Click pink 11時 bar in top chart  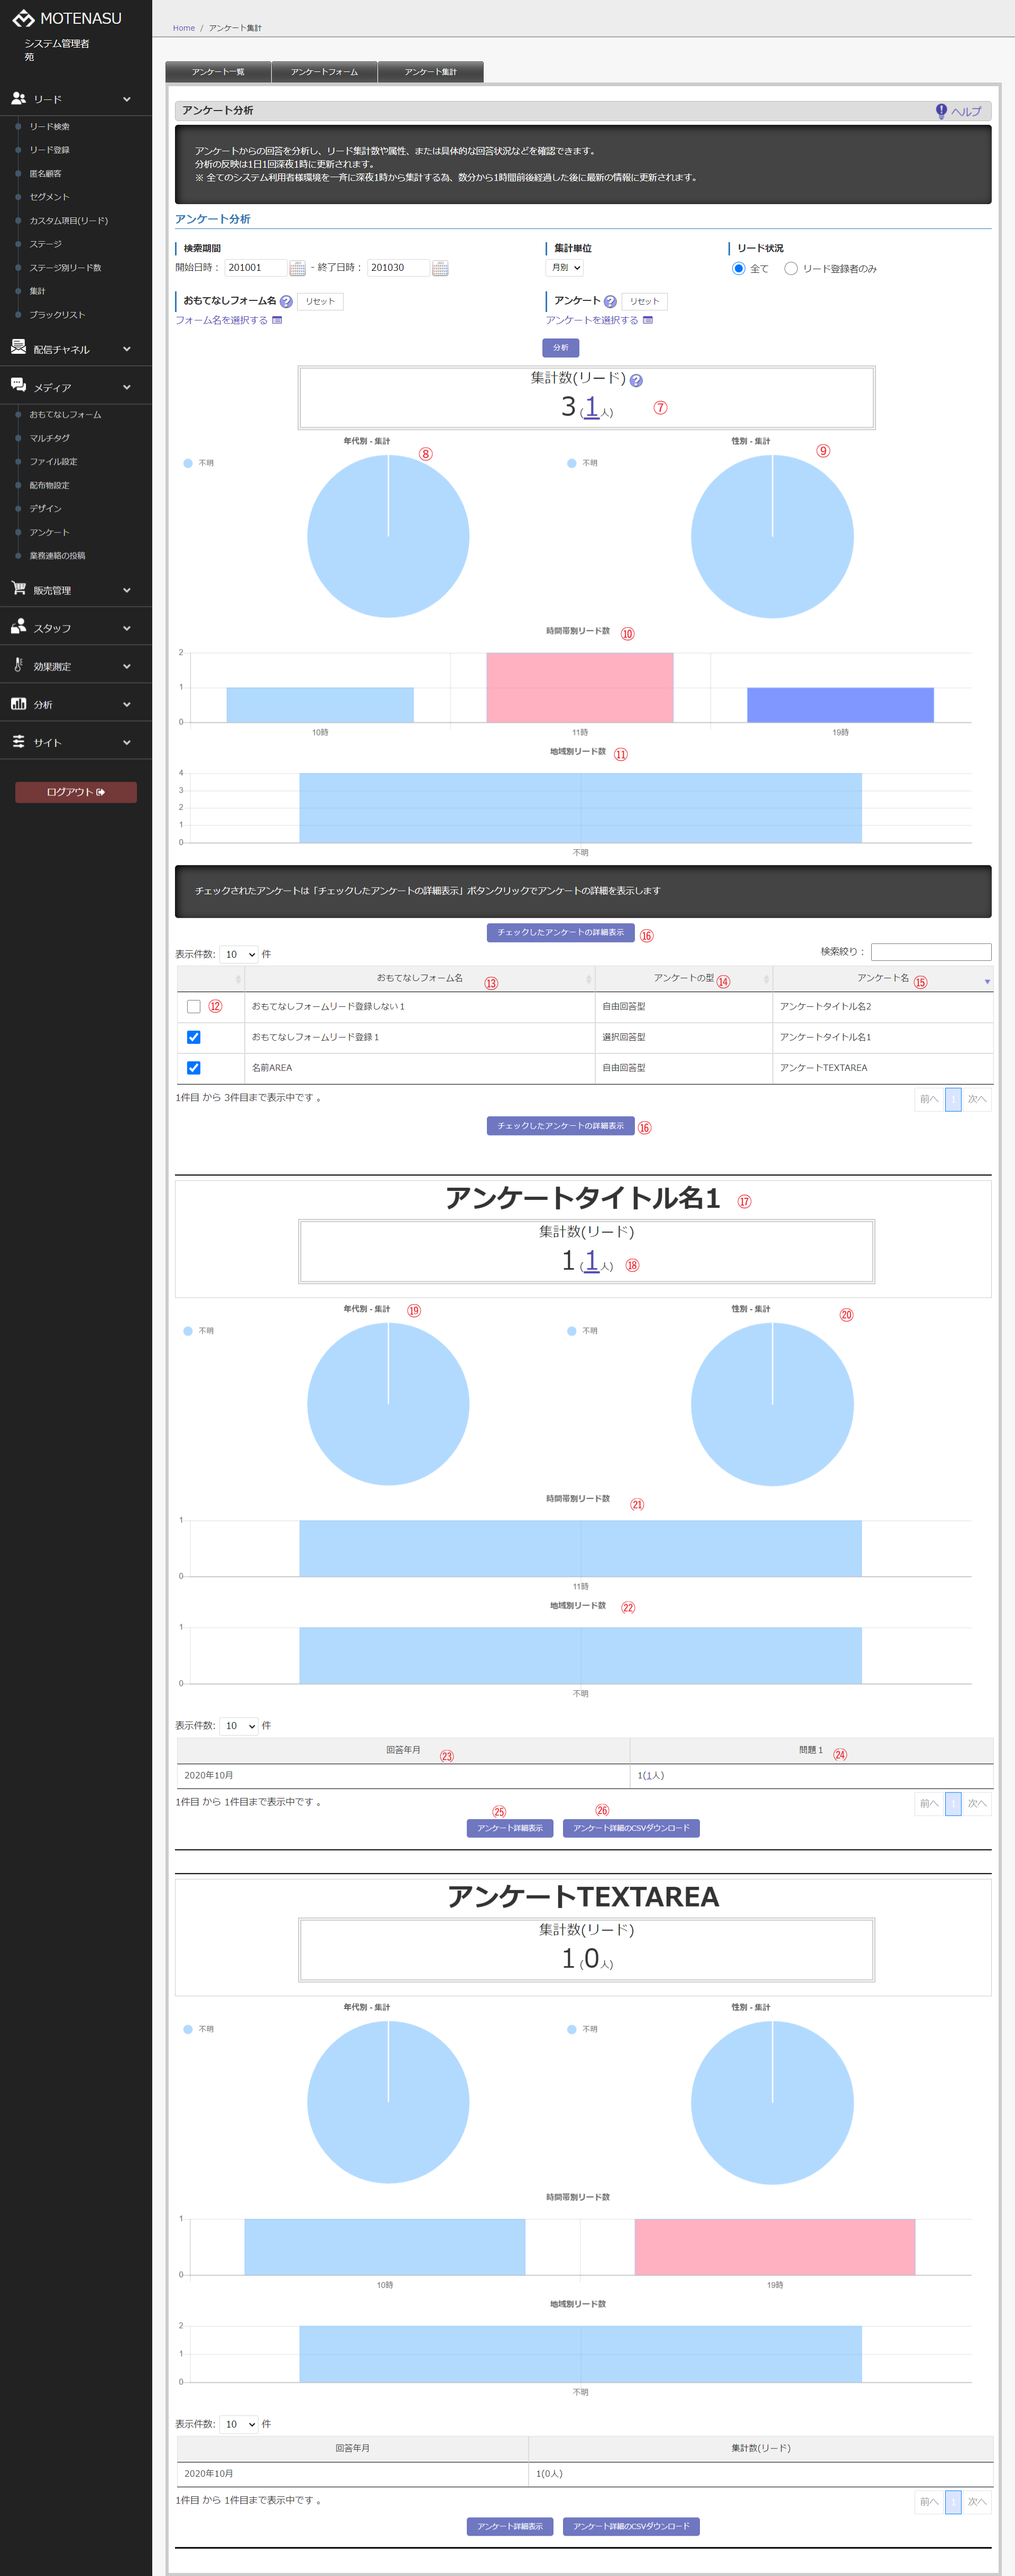(x=580, y=687)
